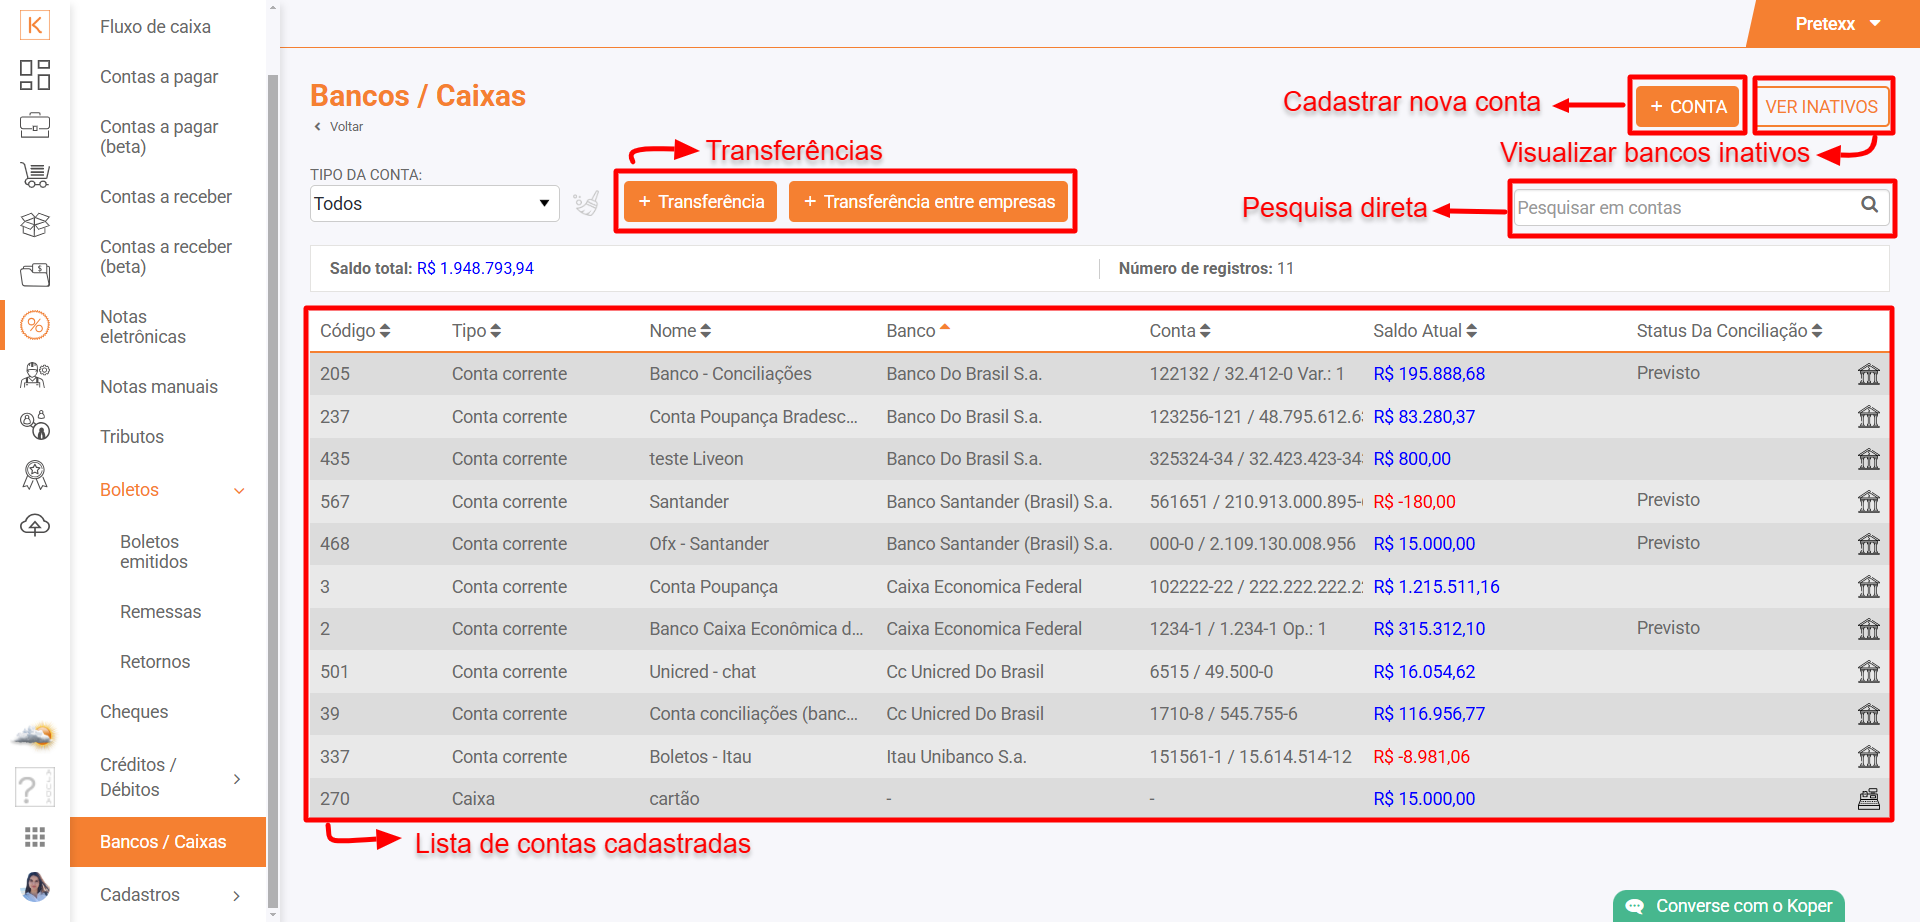
Task: Click bank icon for Banco - Conciliações row
Action: coord(1868,374)
